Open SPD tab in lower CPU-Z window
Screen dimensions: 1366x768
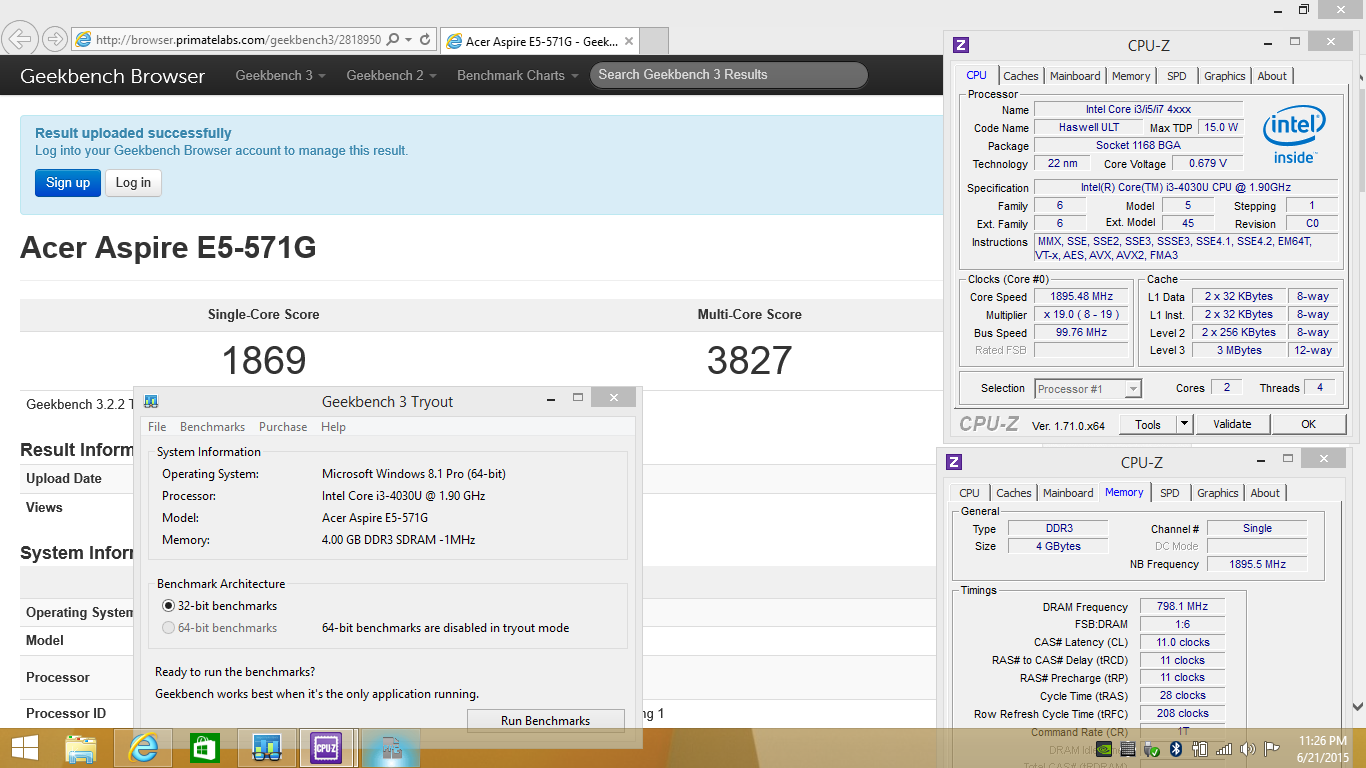pos(1169,493)
